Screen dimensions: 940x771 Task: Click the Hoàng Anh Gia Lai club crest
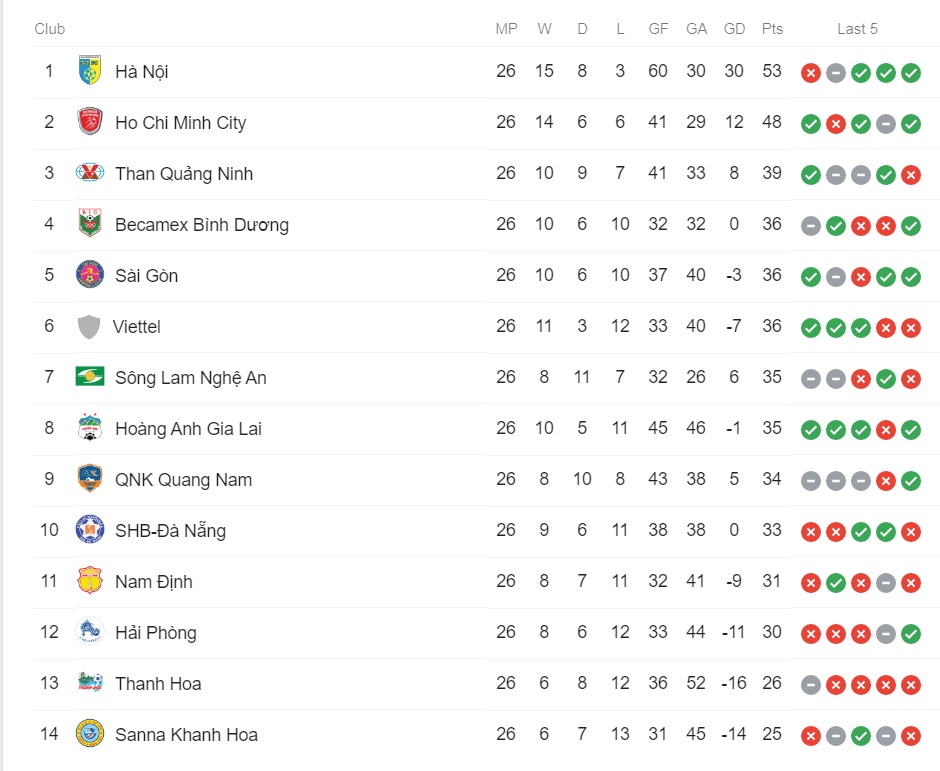[90, 427]
